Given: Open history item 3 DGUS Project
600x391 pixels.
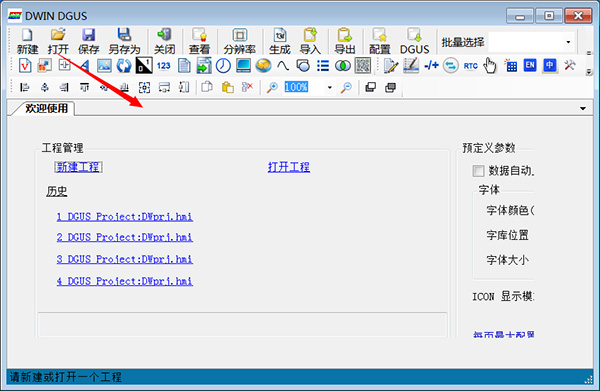Looking at the screenshot, I should [125, 259].
